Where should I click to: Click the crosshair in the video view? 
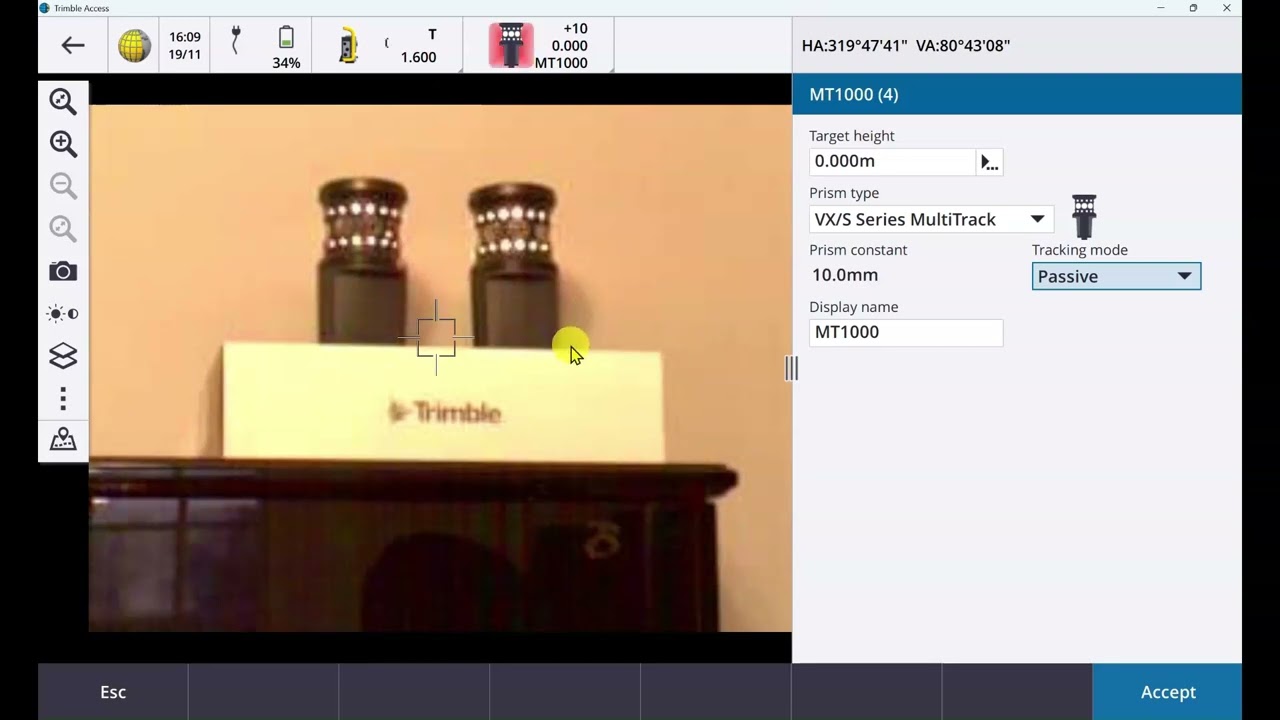(436, 337)
